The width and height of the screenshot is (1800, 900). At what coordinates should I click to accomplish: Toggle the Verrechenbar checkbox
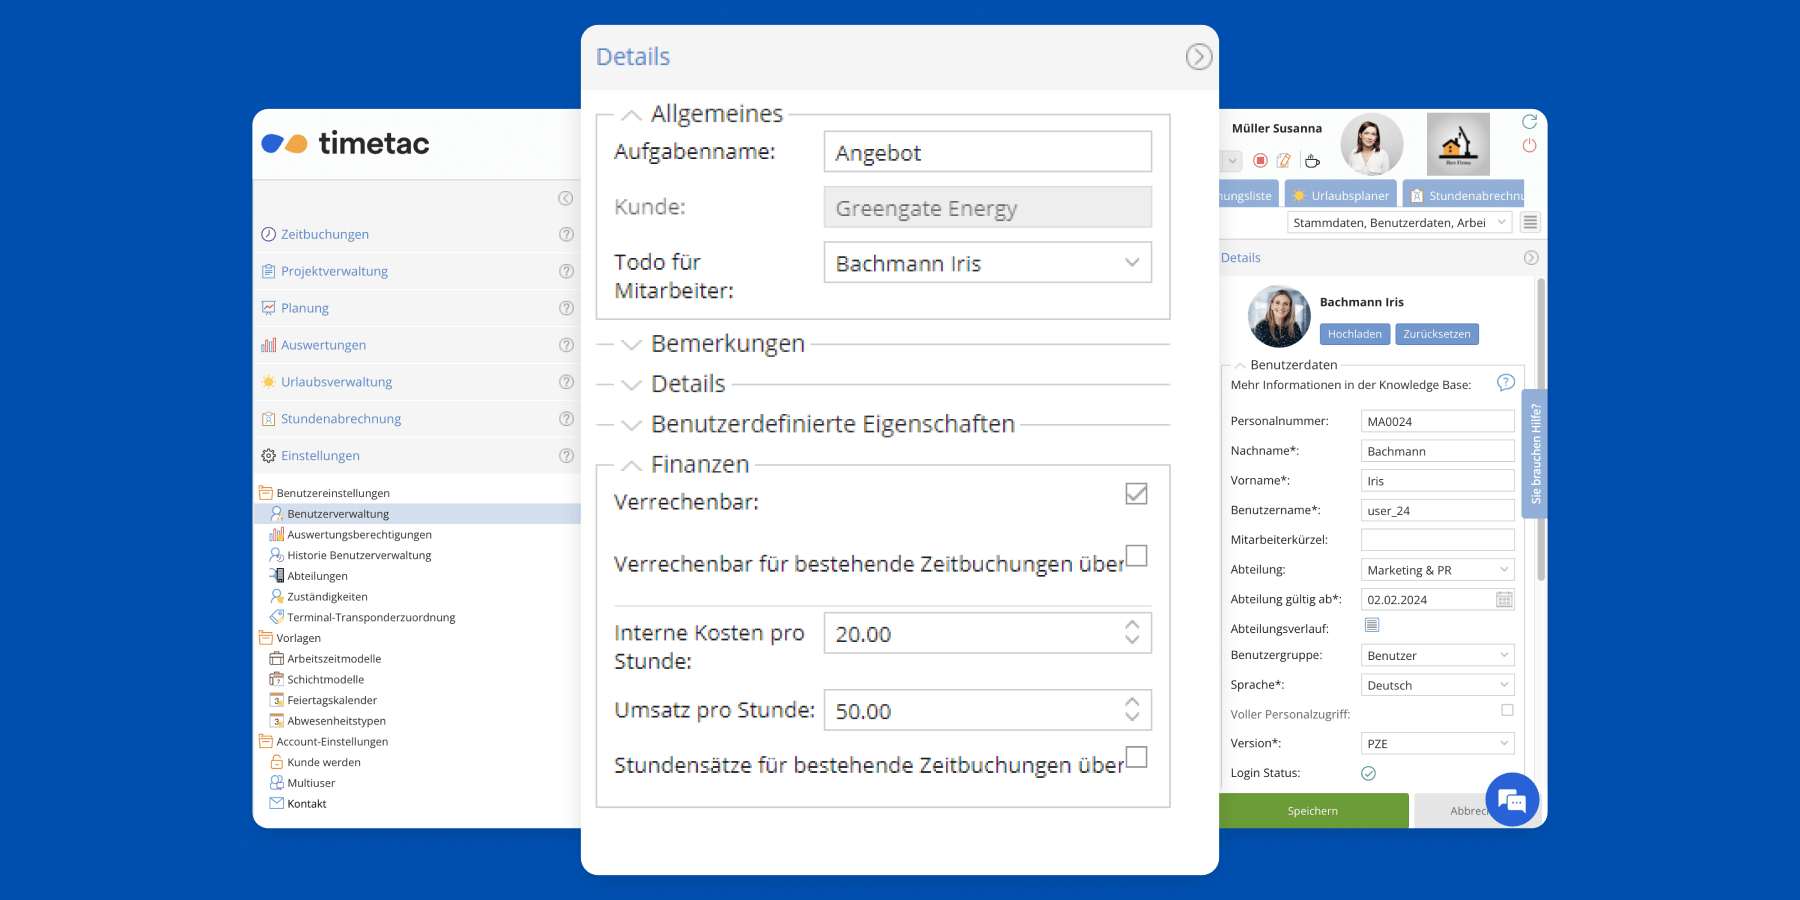[1136, 494]
